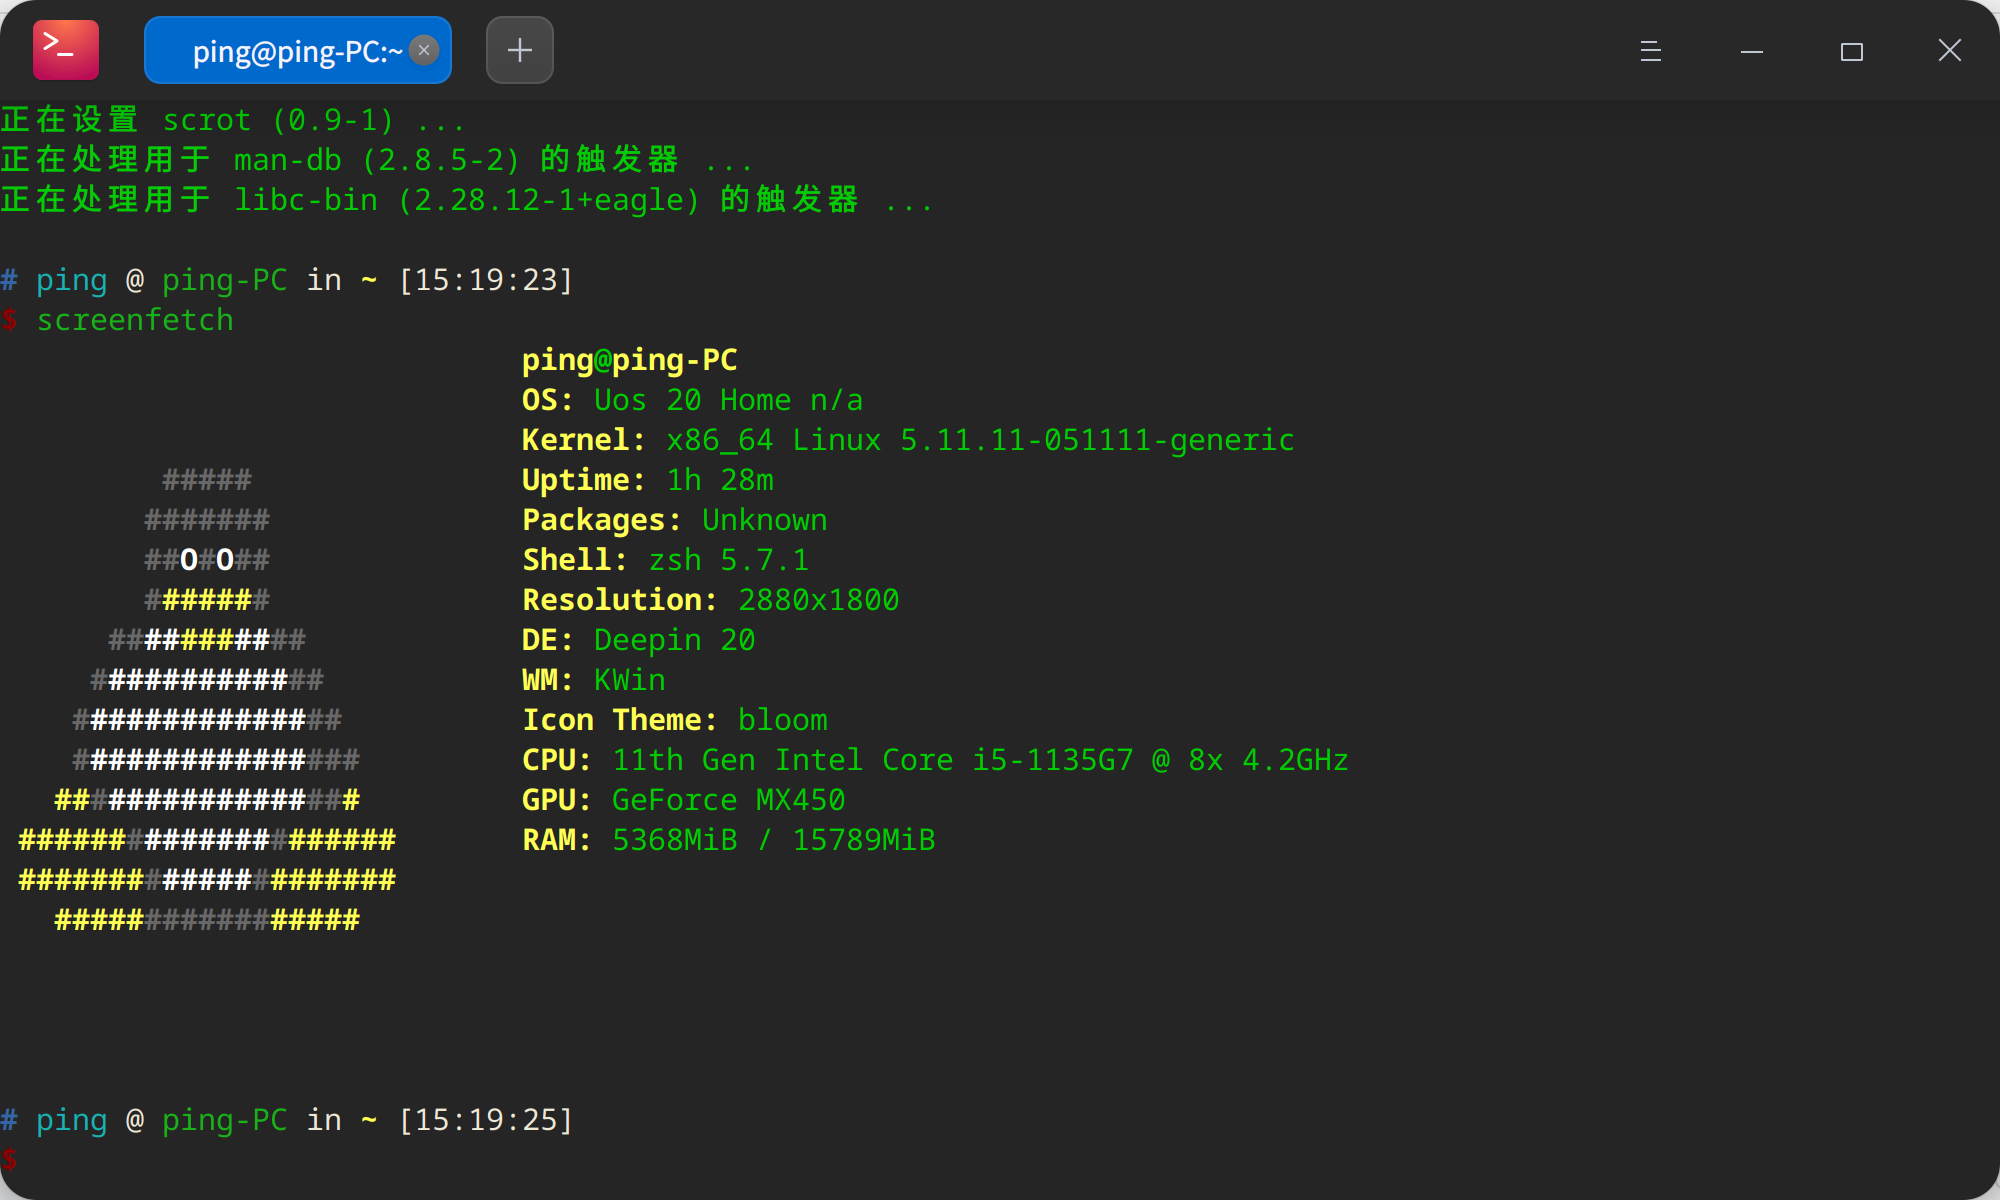Click the libc-bin trigger output line
Screen dimensions: 2000x1200
466,200
